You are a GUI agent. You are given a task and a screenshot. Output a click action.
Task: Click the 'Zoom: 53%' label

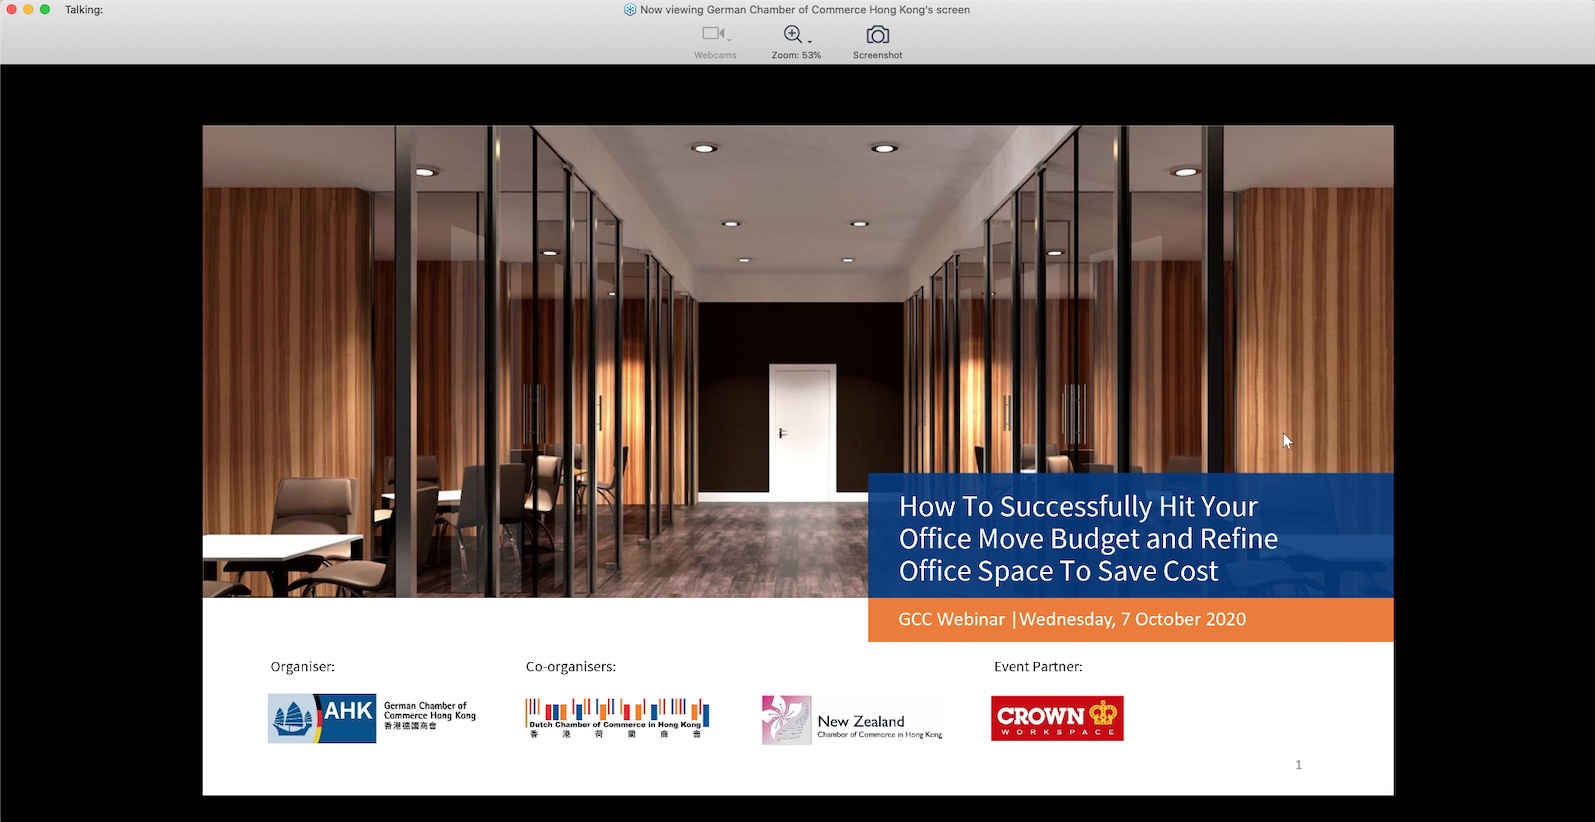pyautogui.click(x=796, y=56)
